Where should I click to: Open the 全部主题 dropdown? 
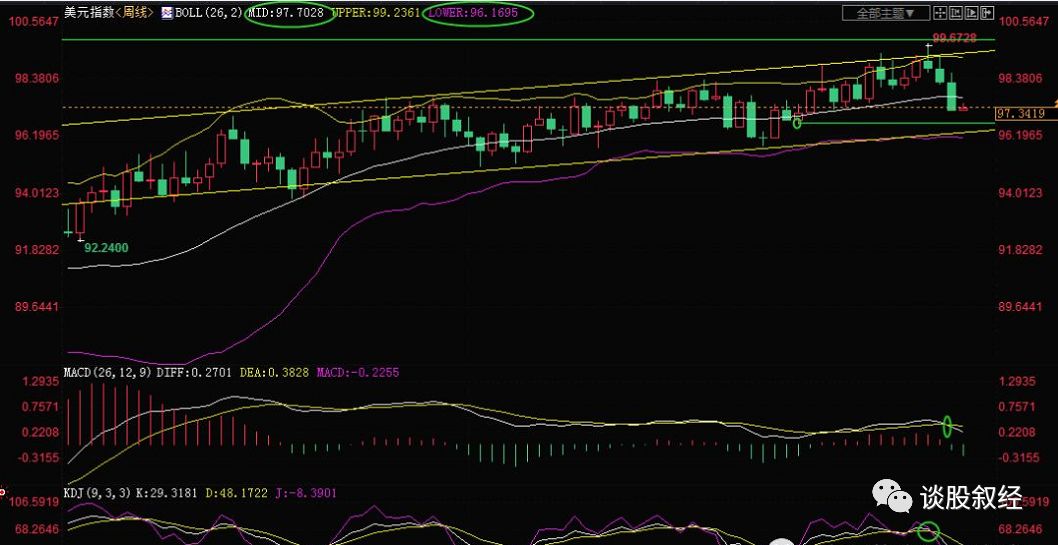click(887, 13)
